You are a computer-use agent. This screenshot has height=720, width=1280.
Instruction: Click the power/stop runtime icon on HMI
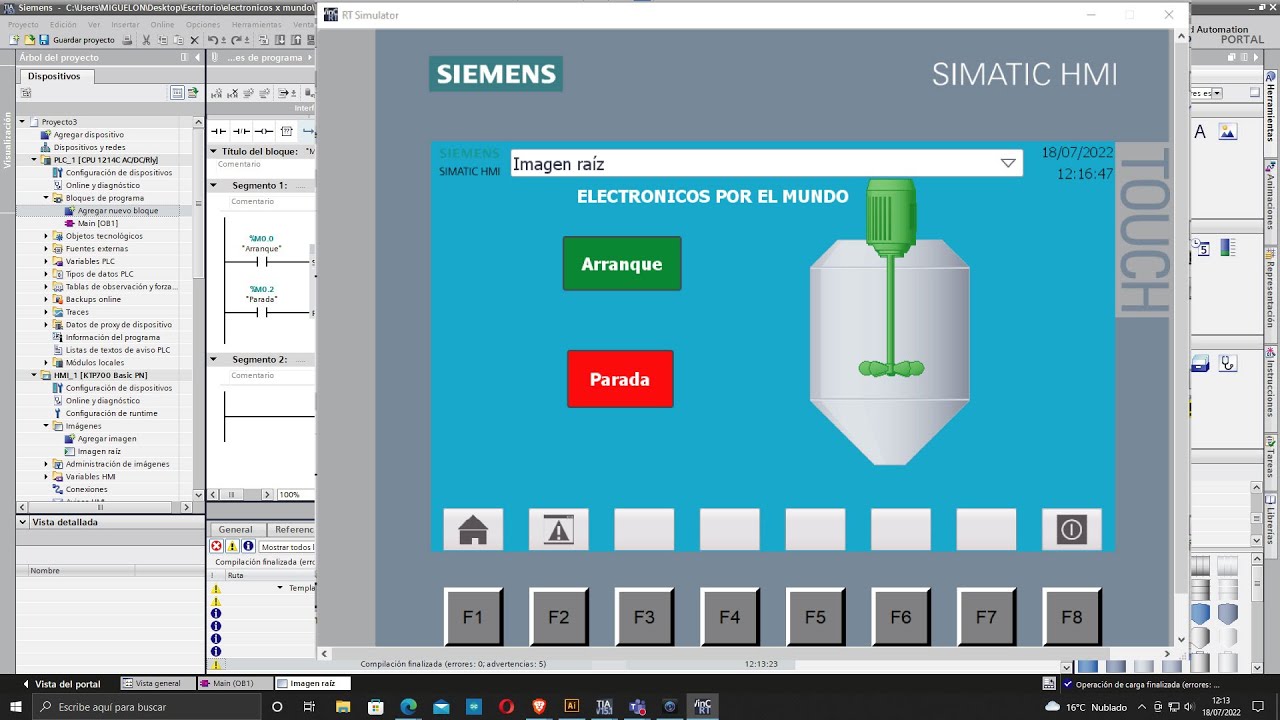tap(1071, 530)
